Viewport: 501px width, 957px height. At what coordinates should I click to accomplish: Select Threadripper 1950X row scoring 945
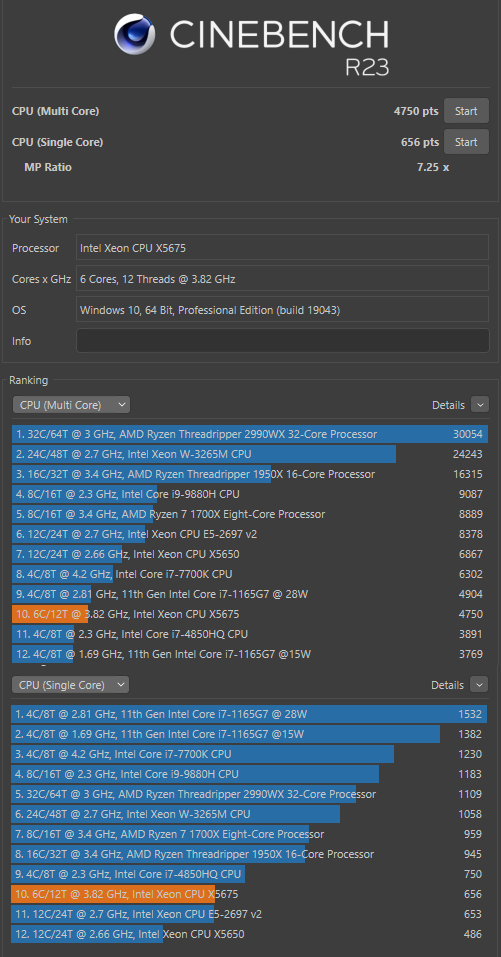[250, 854]
